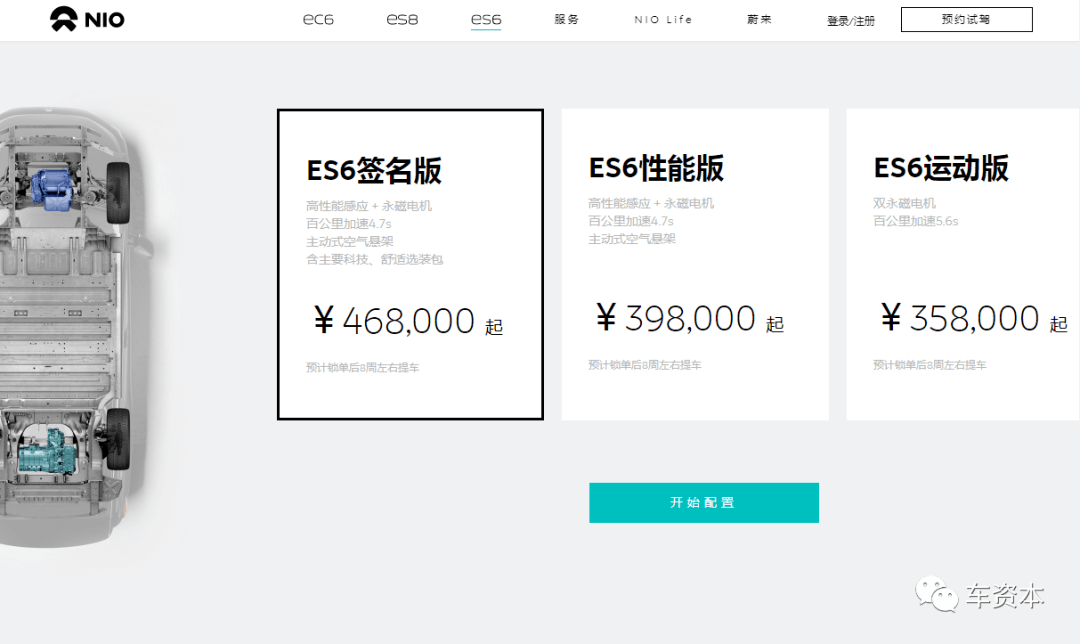
Task: Click 主动式空气悬架 under ES6性能版
Action: click(x=632, y=239)
